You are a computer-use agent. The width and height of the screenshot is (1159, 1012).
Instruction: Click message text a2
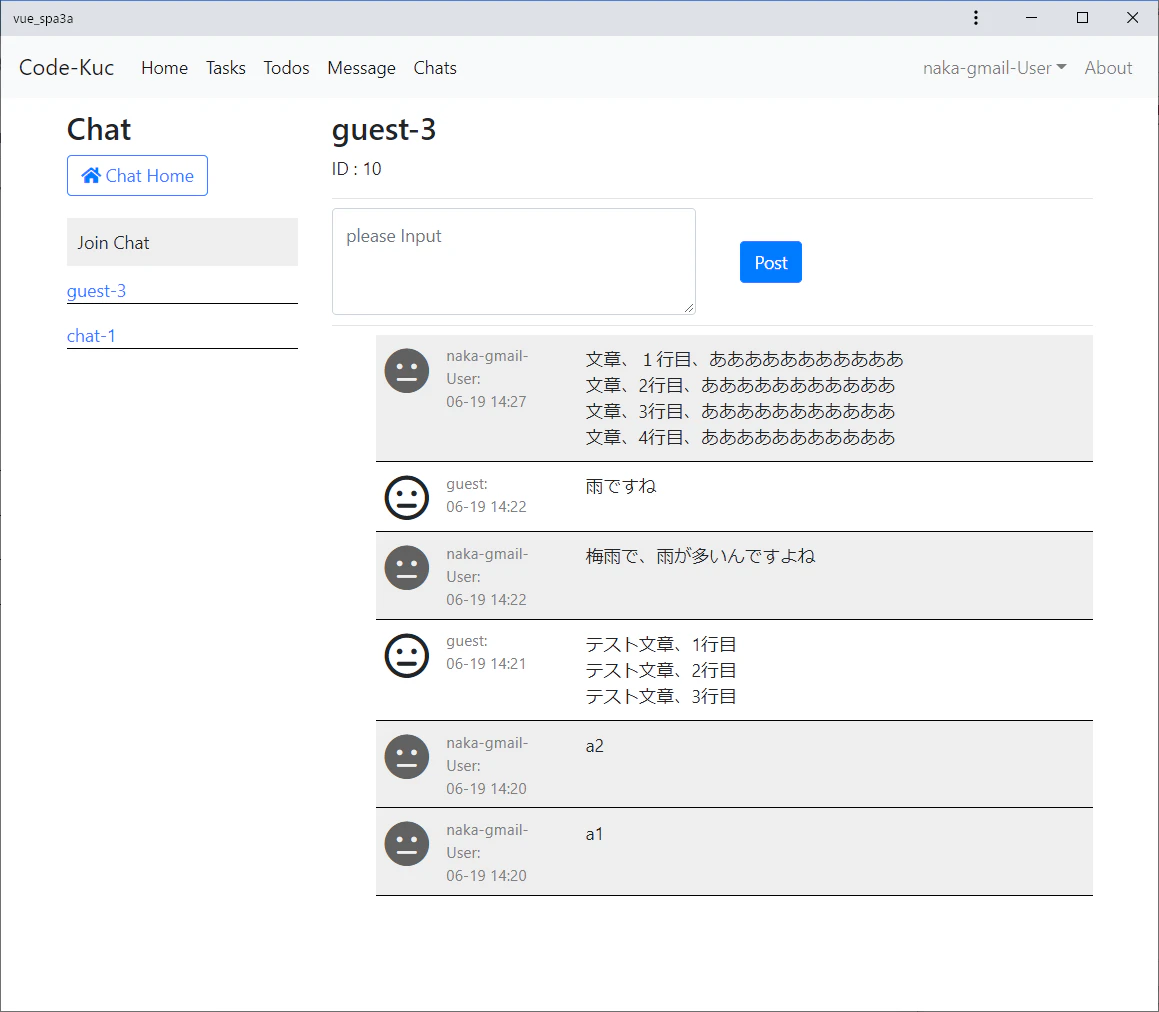pyautogui.click(x=594, y=746)
